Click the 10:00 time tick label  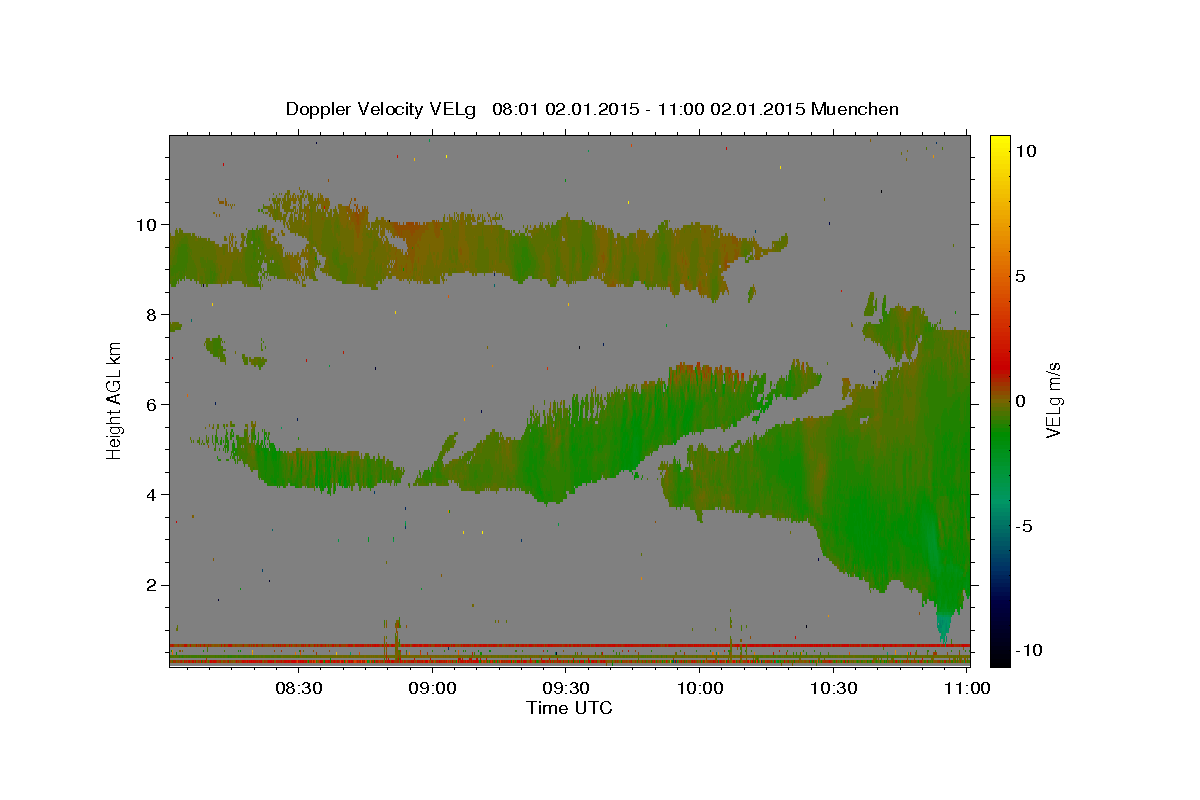pos(700,688)
